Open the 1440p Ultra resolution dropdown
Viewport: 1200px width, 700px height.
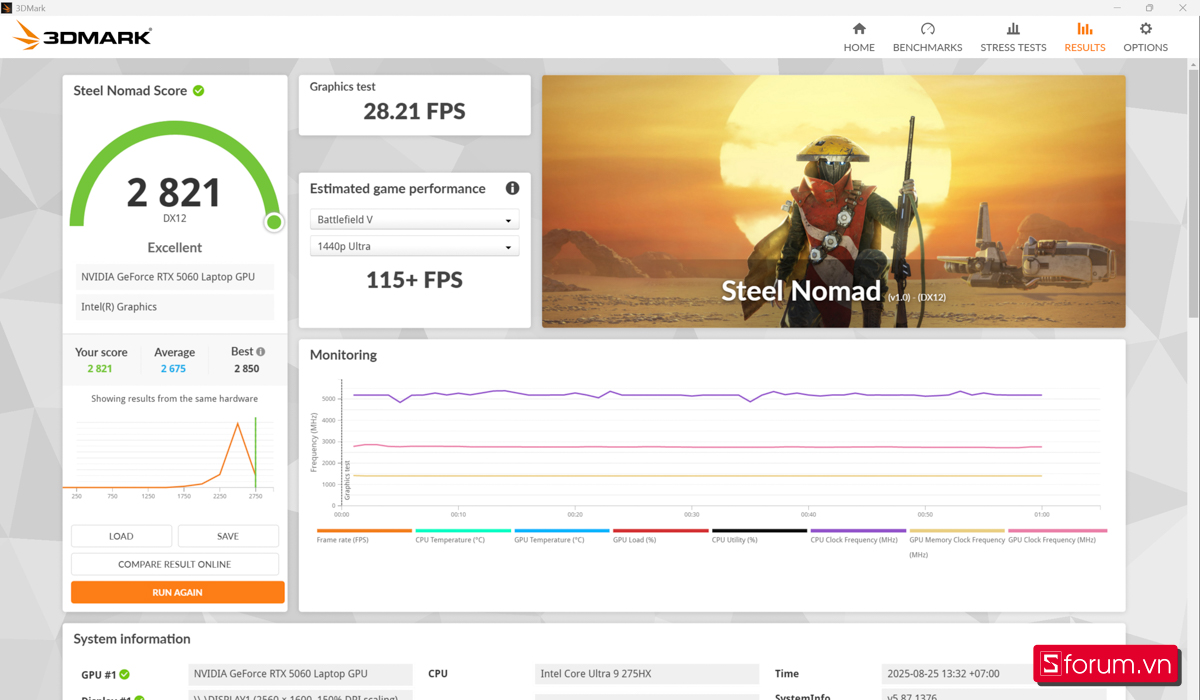tap(414, 245)
